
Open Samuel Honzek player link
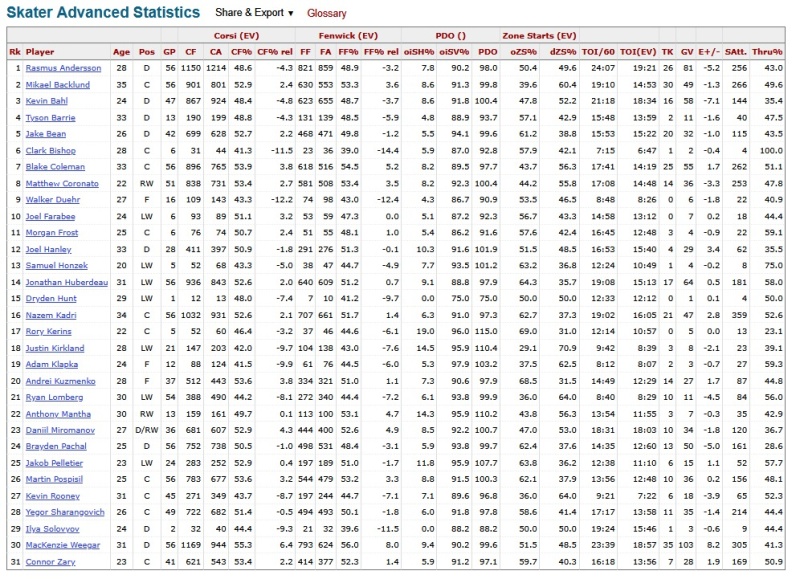[57, 266]
